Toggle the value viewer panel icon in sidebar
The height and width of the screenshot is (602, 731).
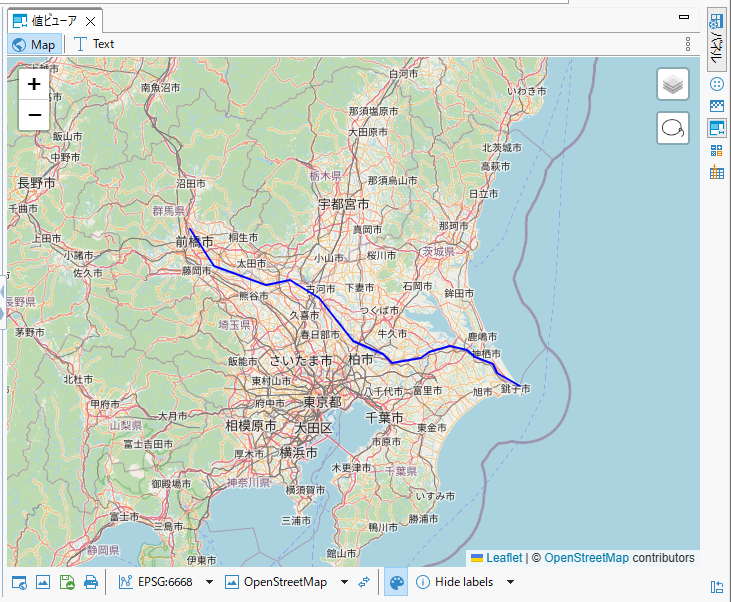pos(716,128)
